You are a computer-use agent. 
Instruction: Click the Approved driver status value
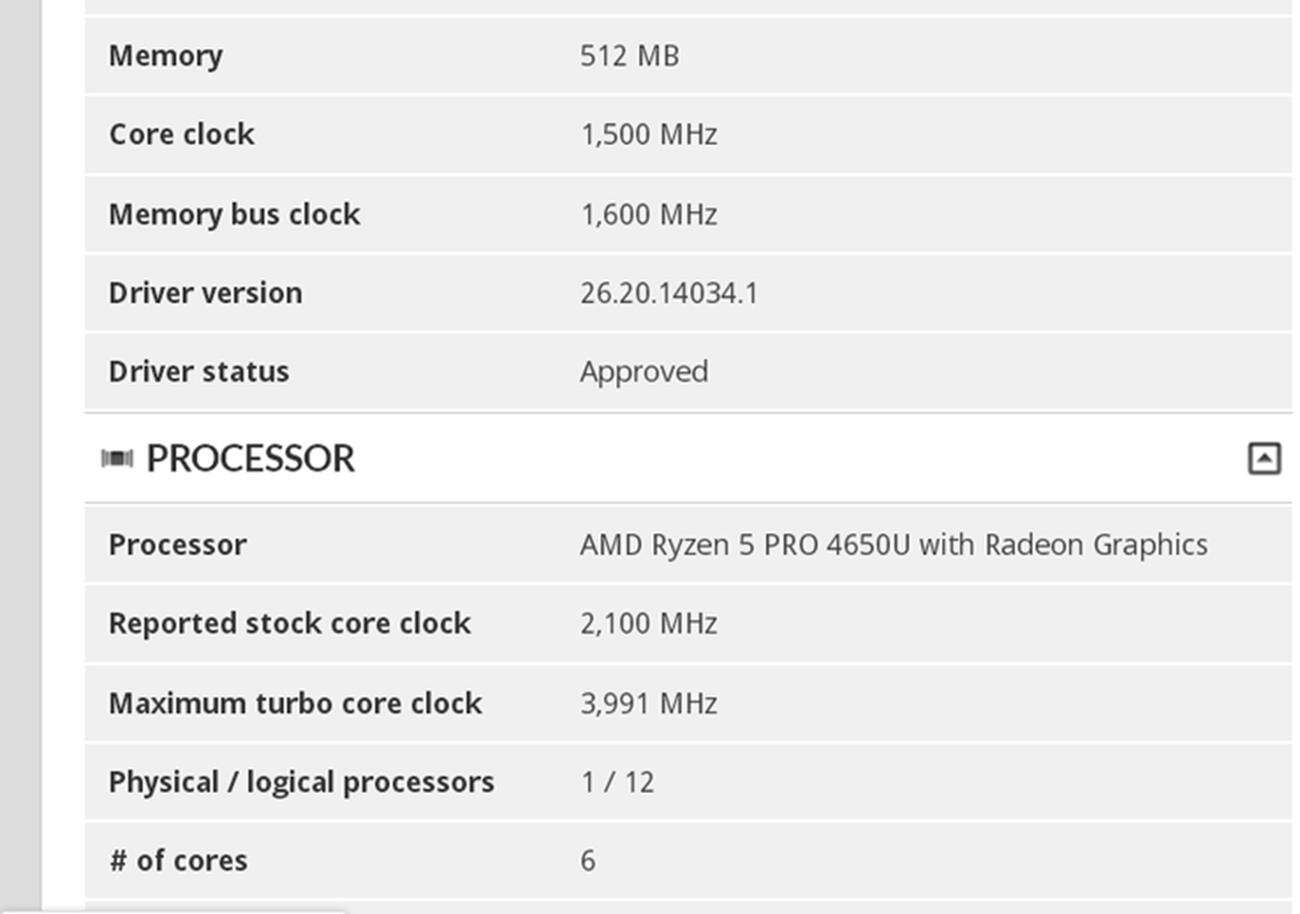pos(643,371)
